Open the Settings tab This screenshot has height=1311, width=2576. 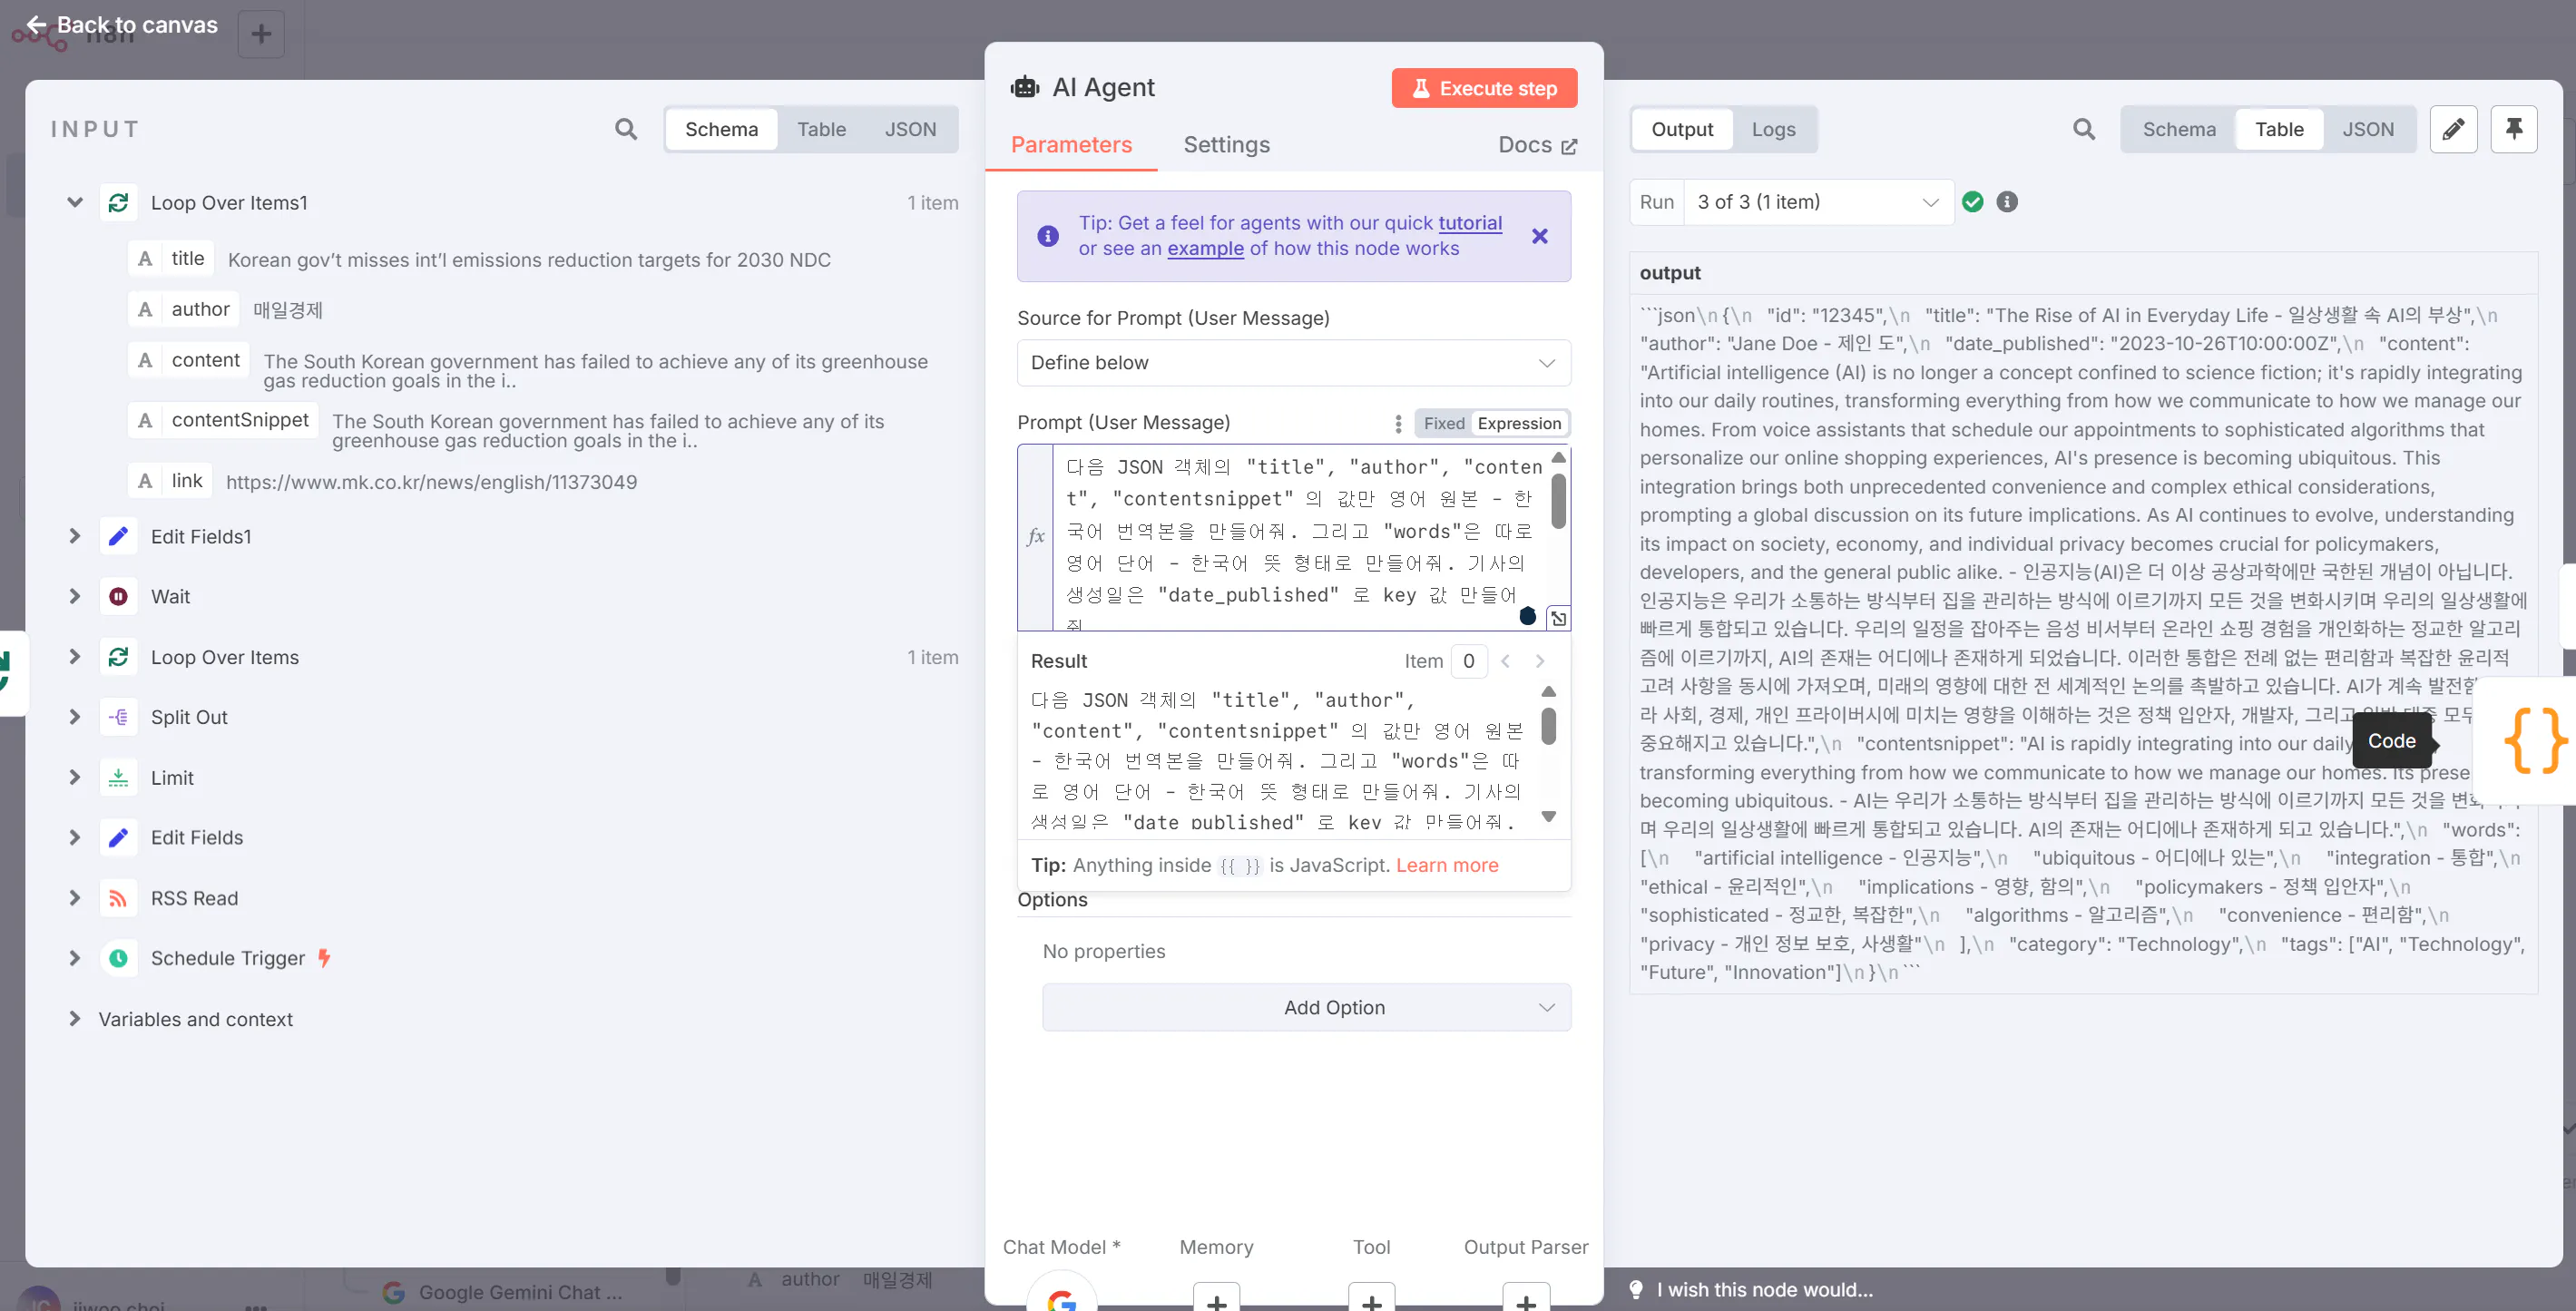pyautogui.click(x=1226, y=145)
